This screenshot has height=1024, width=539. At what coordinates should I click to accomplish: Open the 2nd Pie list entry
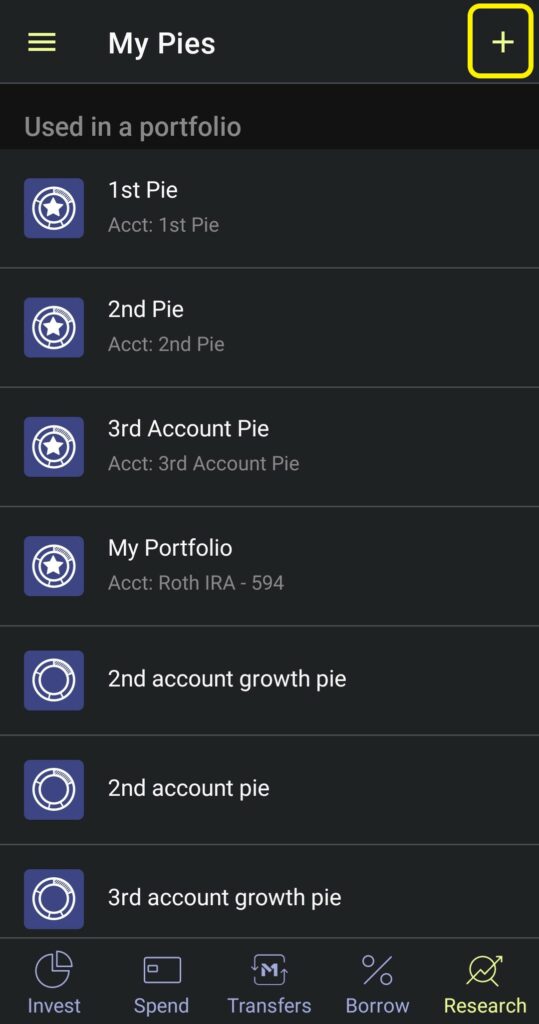click(x=269, y=328)
